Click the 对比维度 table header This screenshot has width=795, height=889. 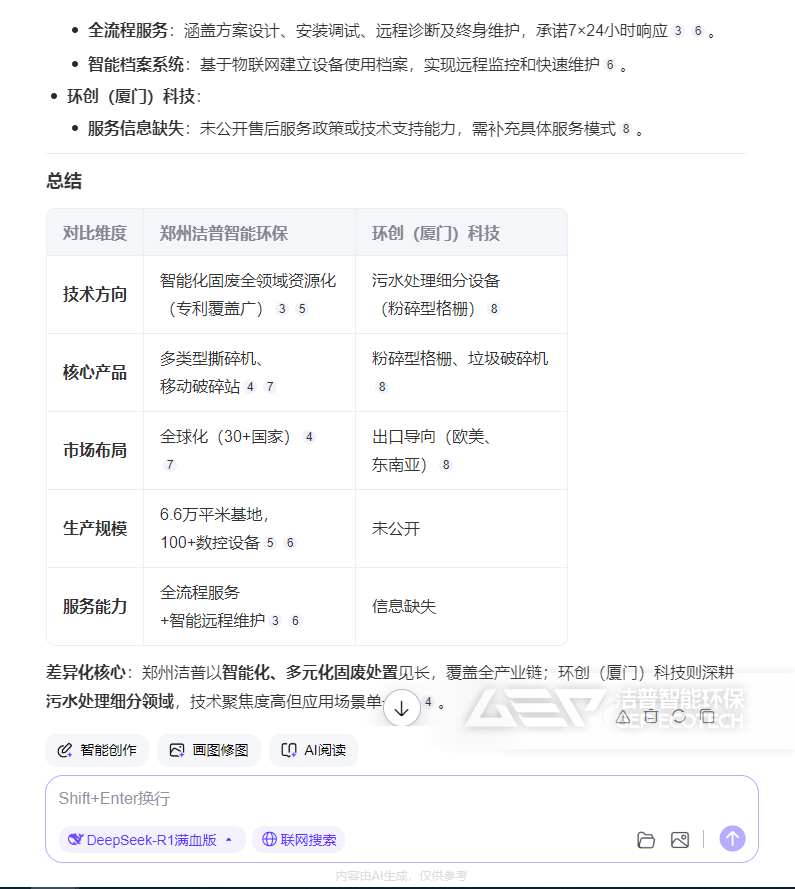coord(95,233)
